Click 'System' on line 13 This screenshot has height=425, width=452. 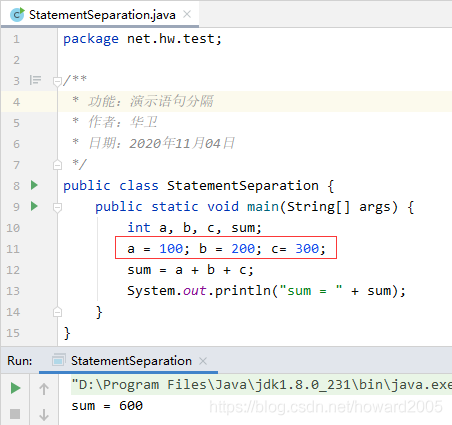coord(151,291)
